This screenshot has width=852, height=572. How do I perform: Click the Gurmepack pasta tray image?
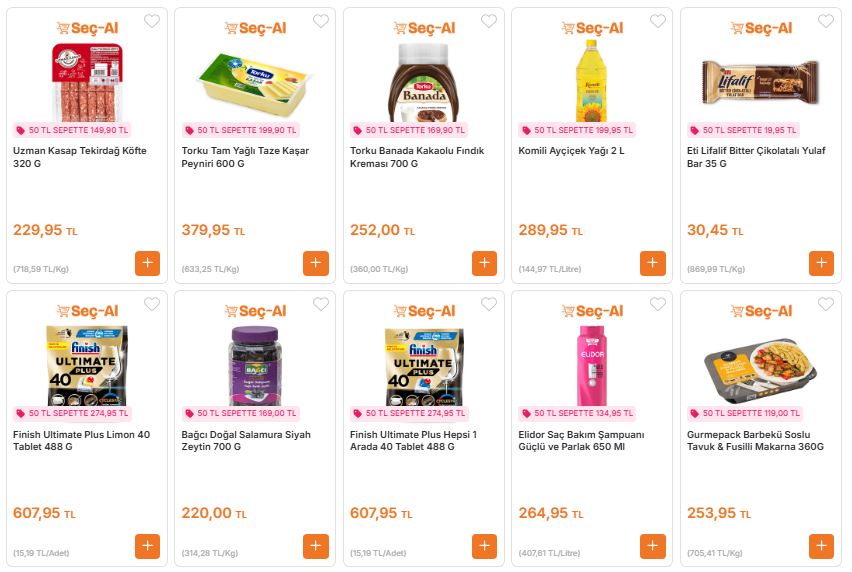coord(759,364)
